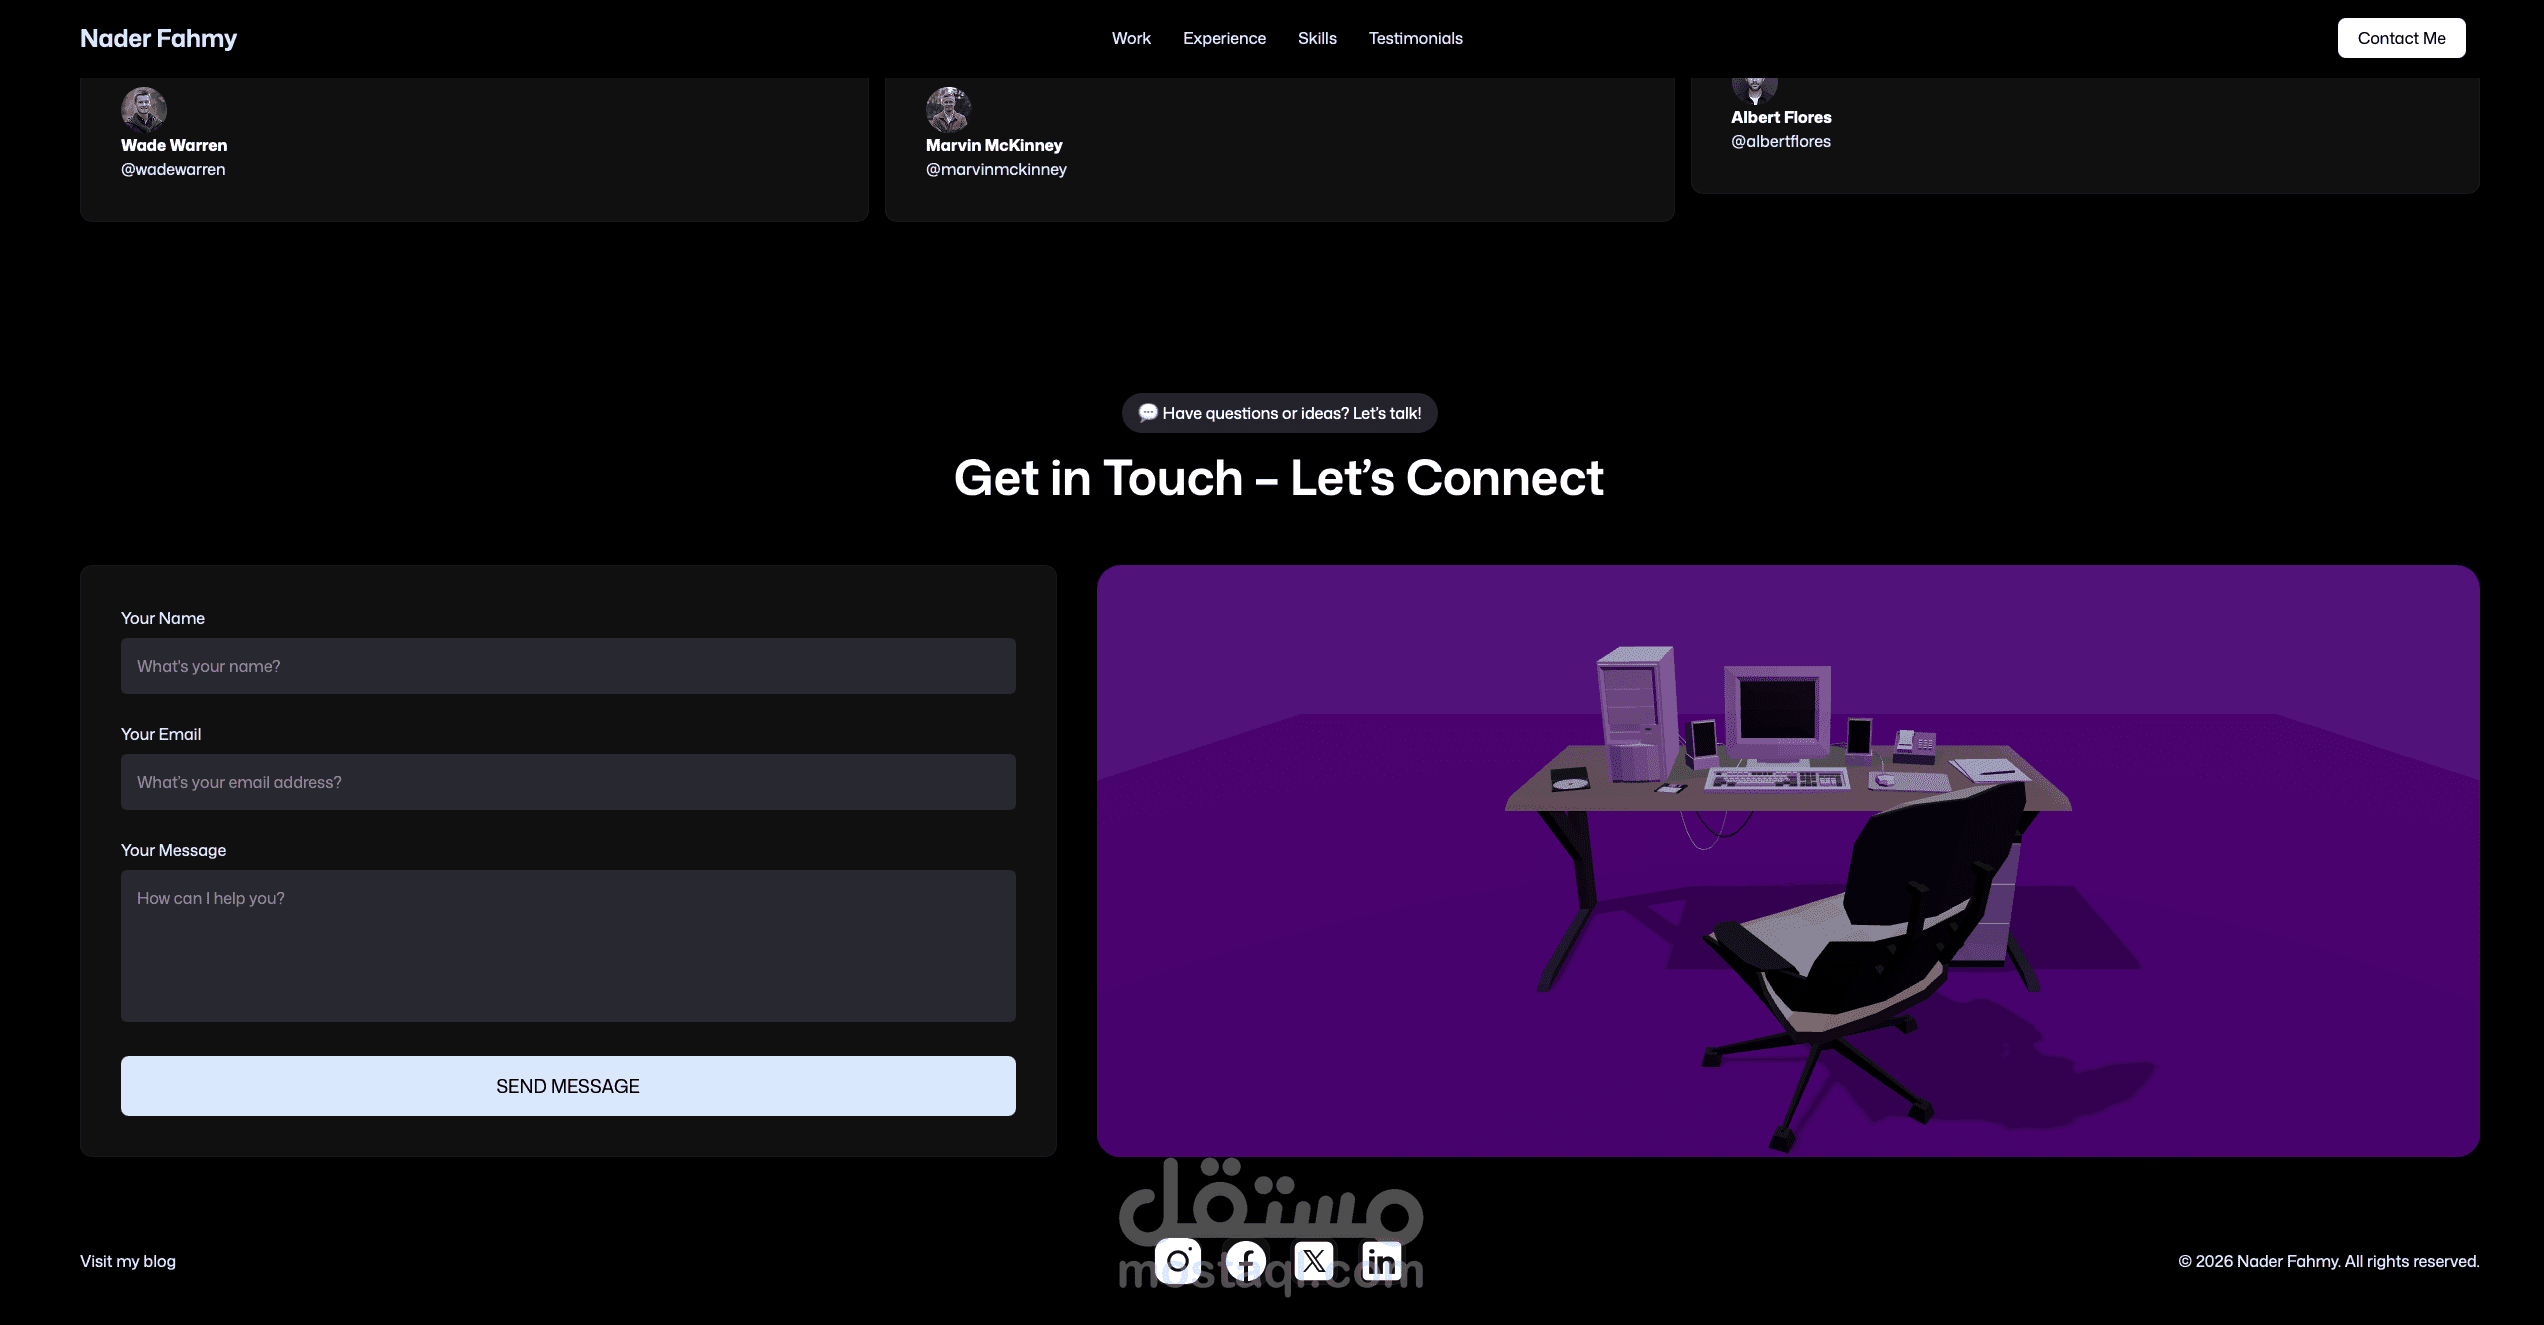Open the LinkedIn social icon
The height and width of the screenshot is (1325, 2544).
1381,1261
